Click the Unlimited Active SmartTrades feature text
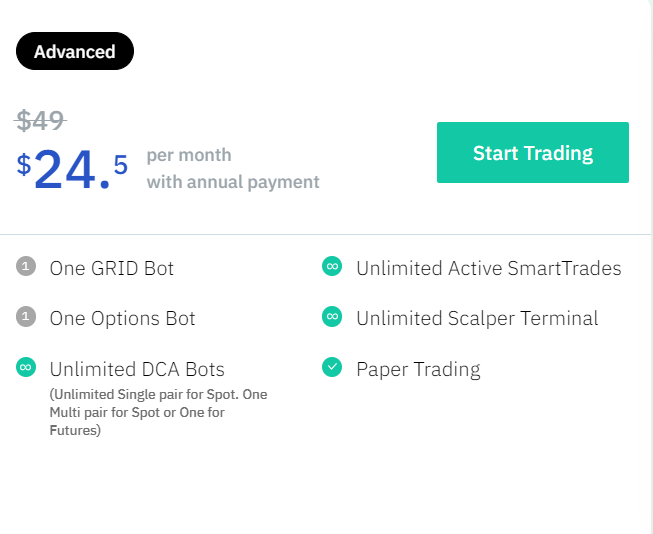The height and width of the screenshot is (534, 653). (489, 268)
